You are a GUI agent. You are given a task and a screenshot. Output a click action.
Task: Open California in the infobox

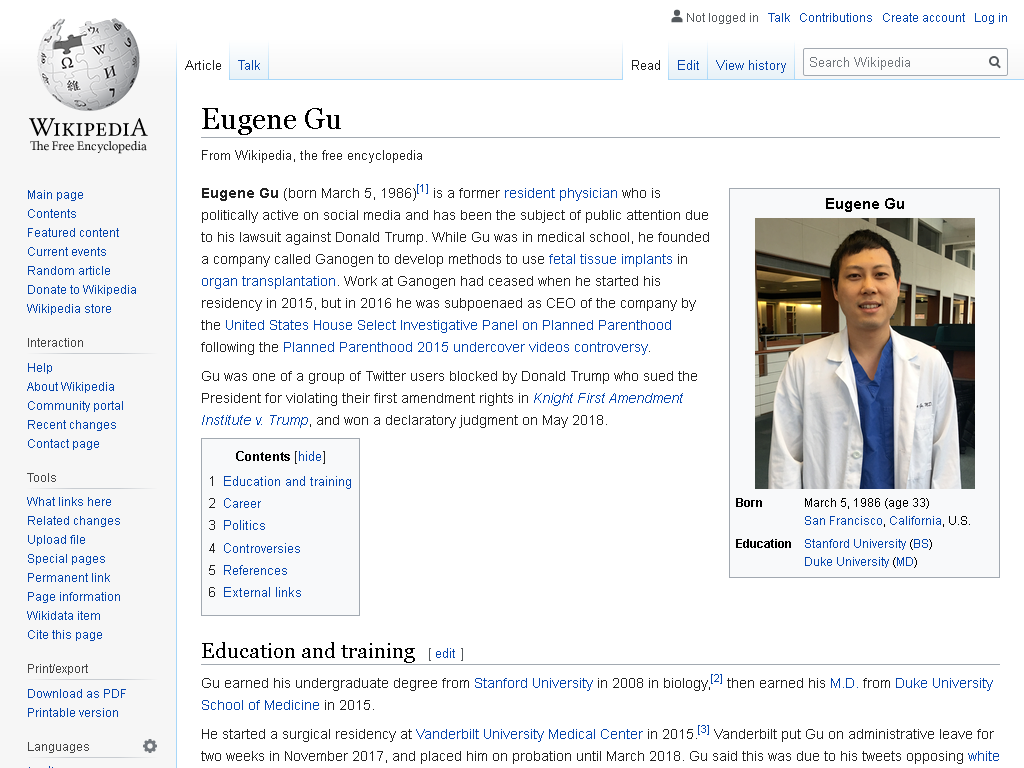(x=915, y=521)
